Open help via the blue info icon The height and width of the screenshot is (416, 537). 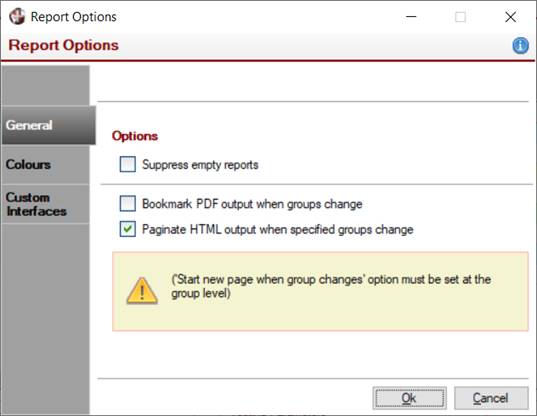tap(520, 46)
